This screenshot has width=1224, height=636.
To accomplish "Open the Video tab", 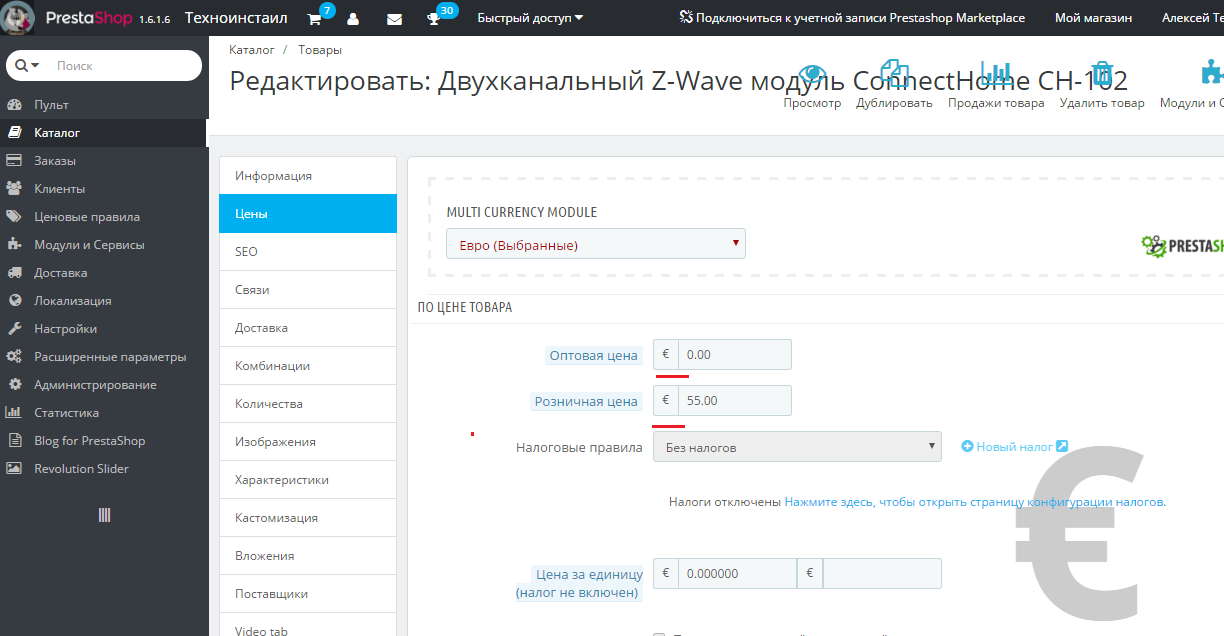I will (308, 626).
